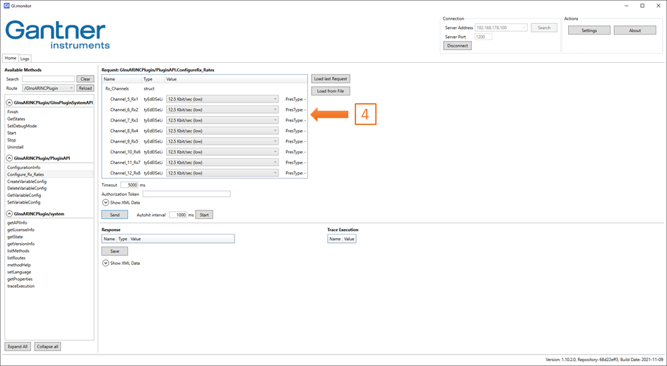
Task: Select the listMethods method
Action: (x=18, y=251)
